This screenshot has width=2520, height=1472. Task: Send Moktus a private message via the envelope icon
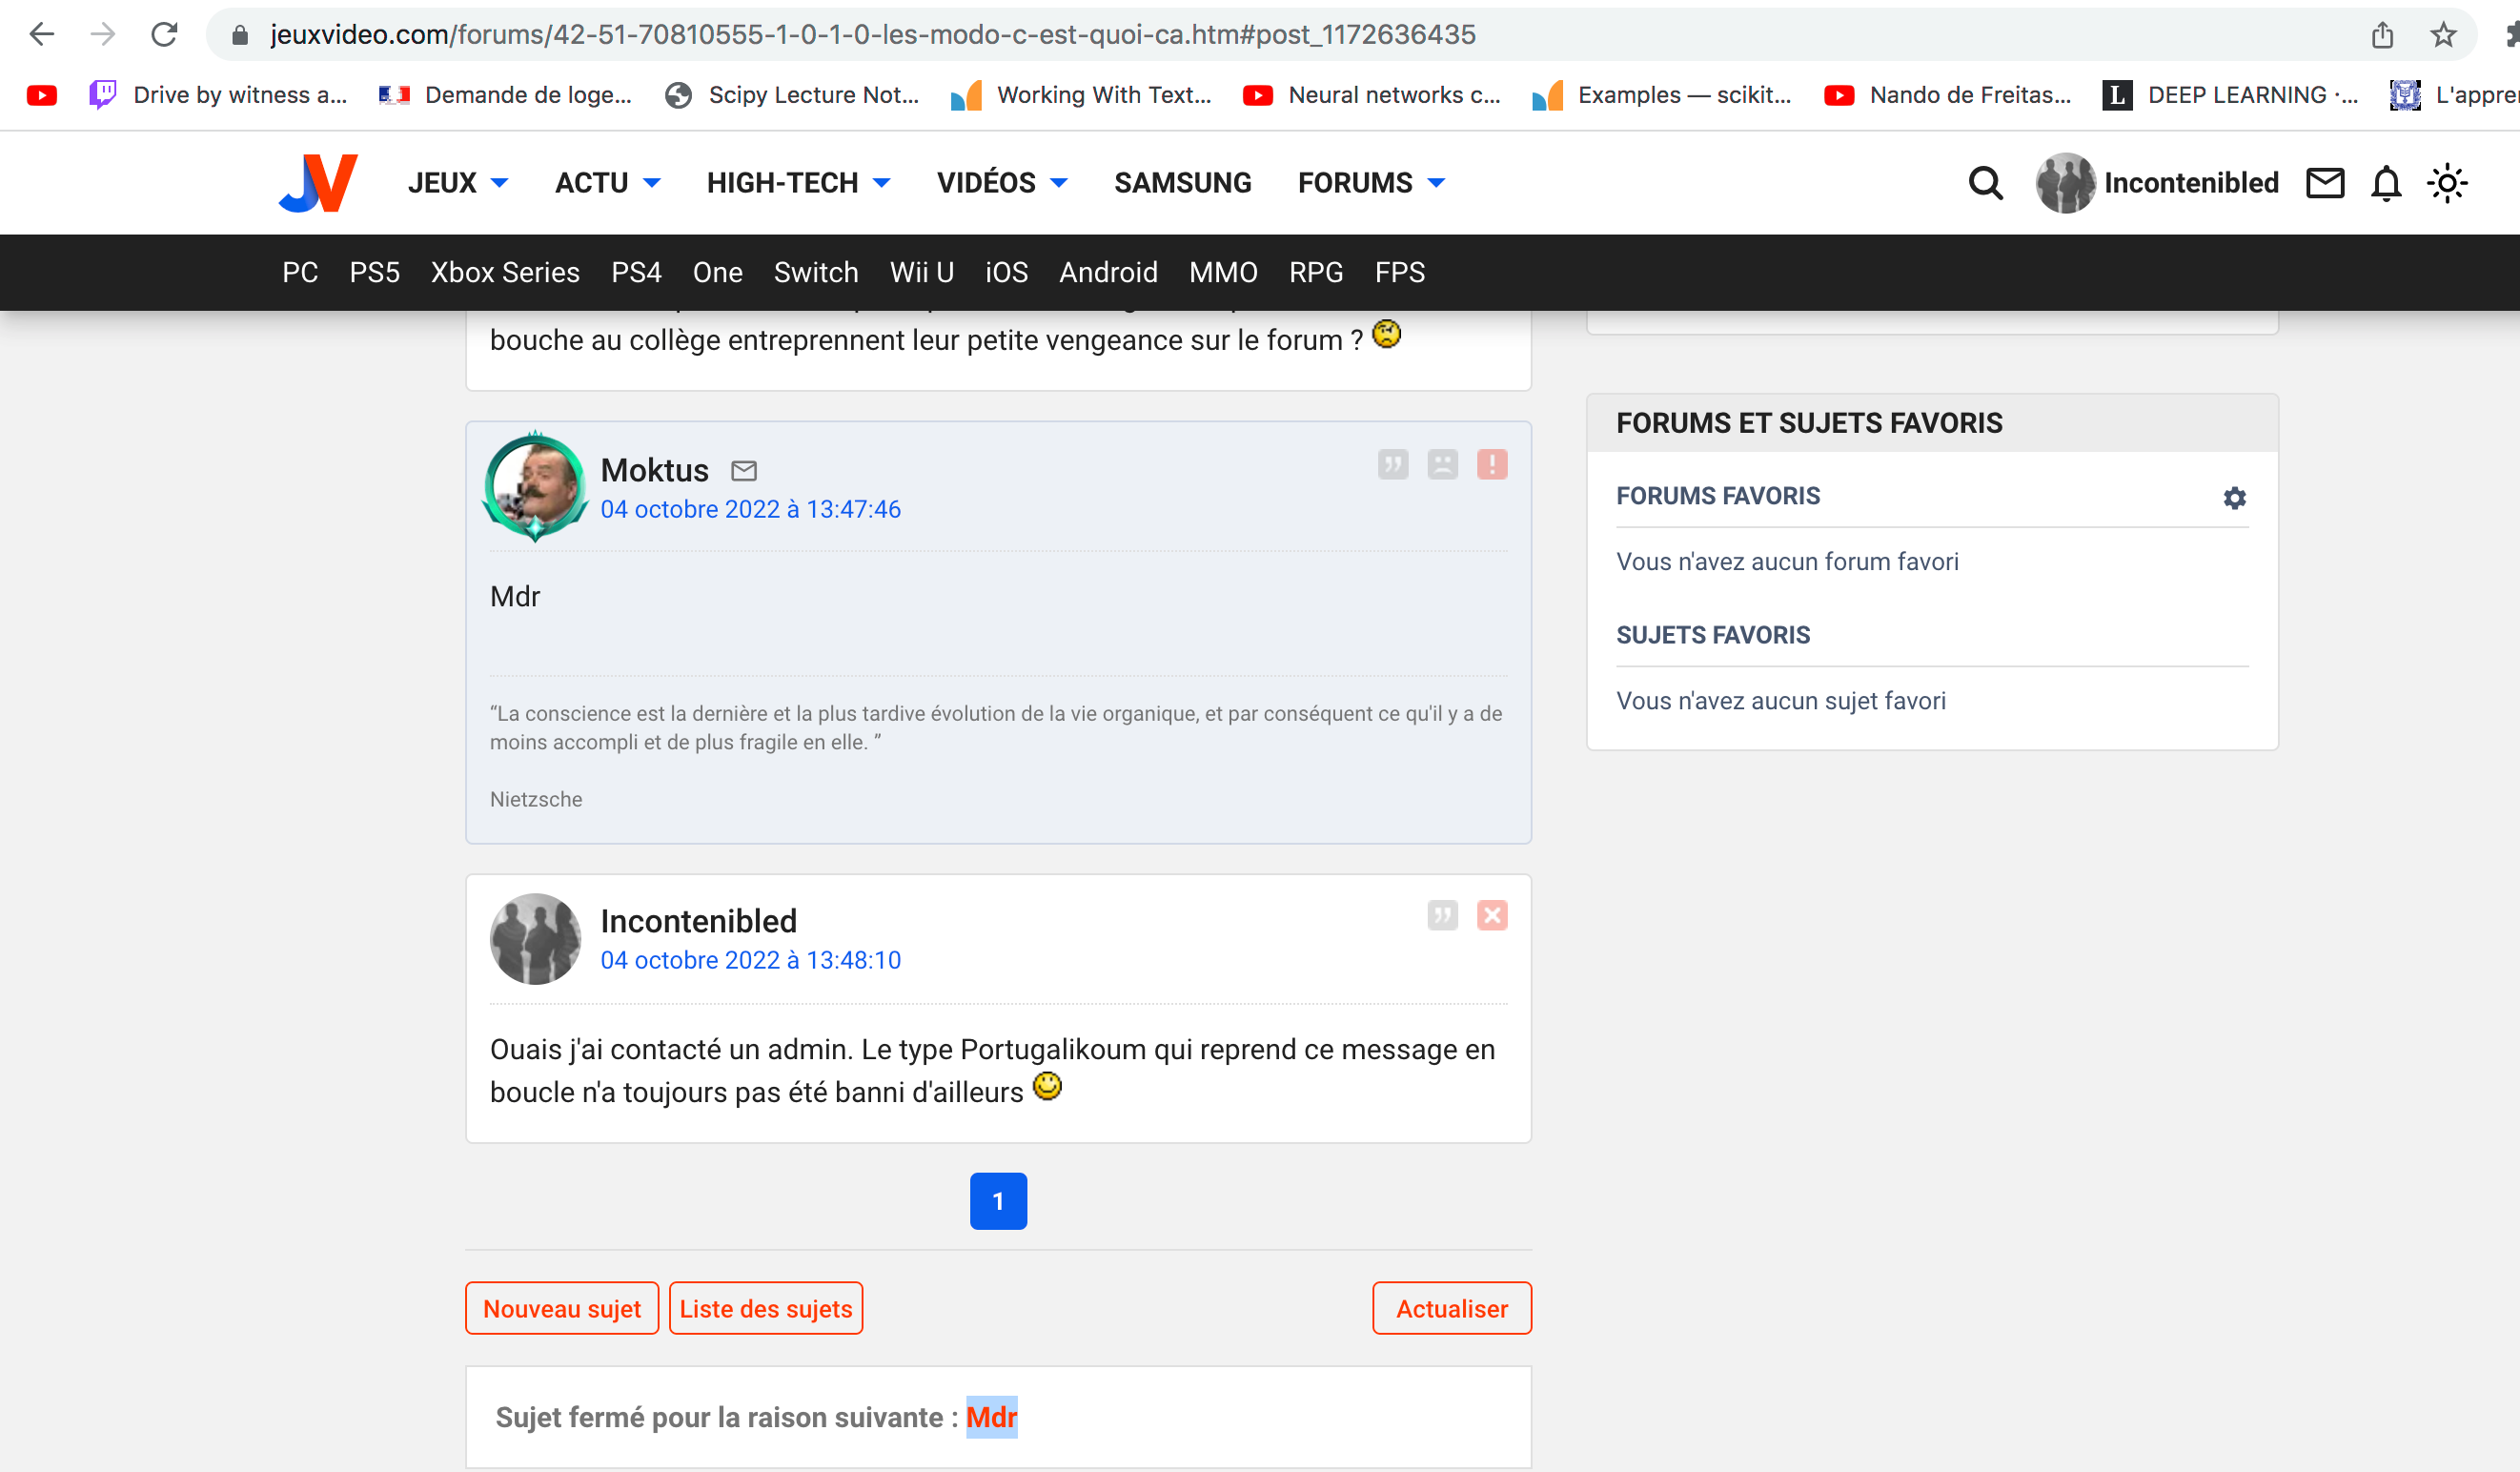pos(744,471)
